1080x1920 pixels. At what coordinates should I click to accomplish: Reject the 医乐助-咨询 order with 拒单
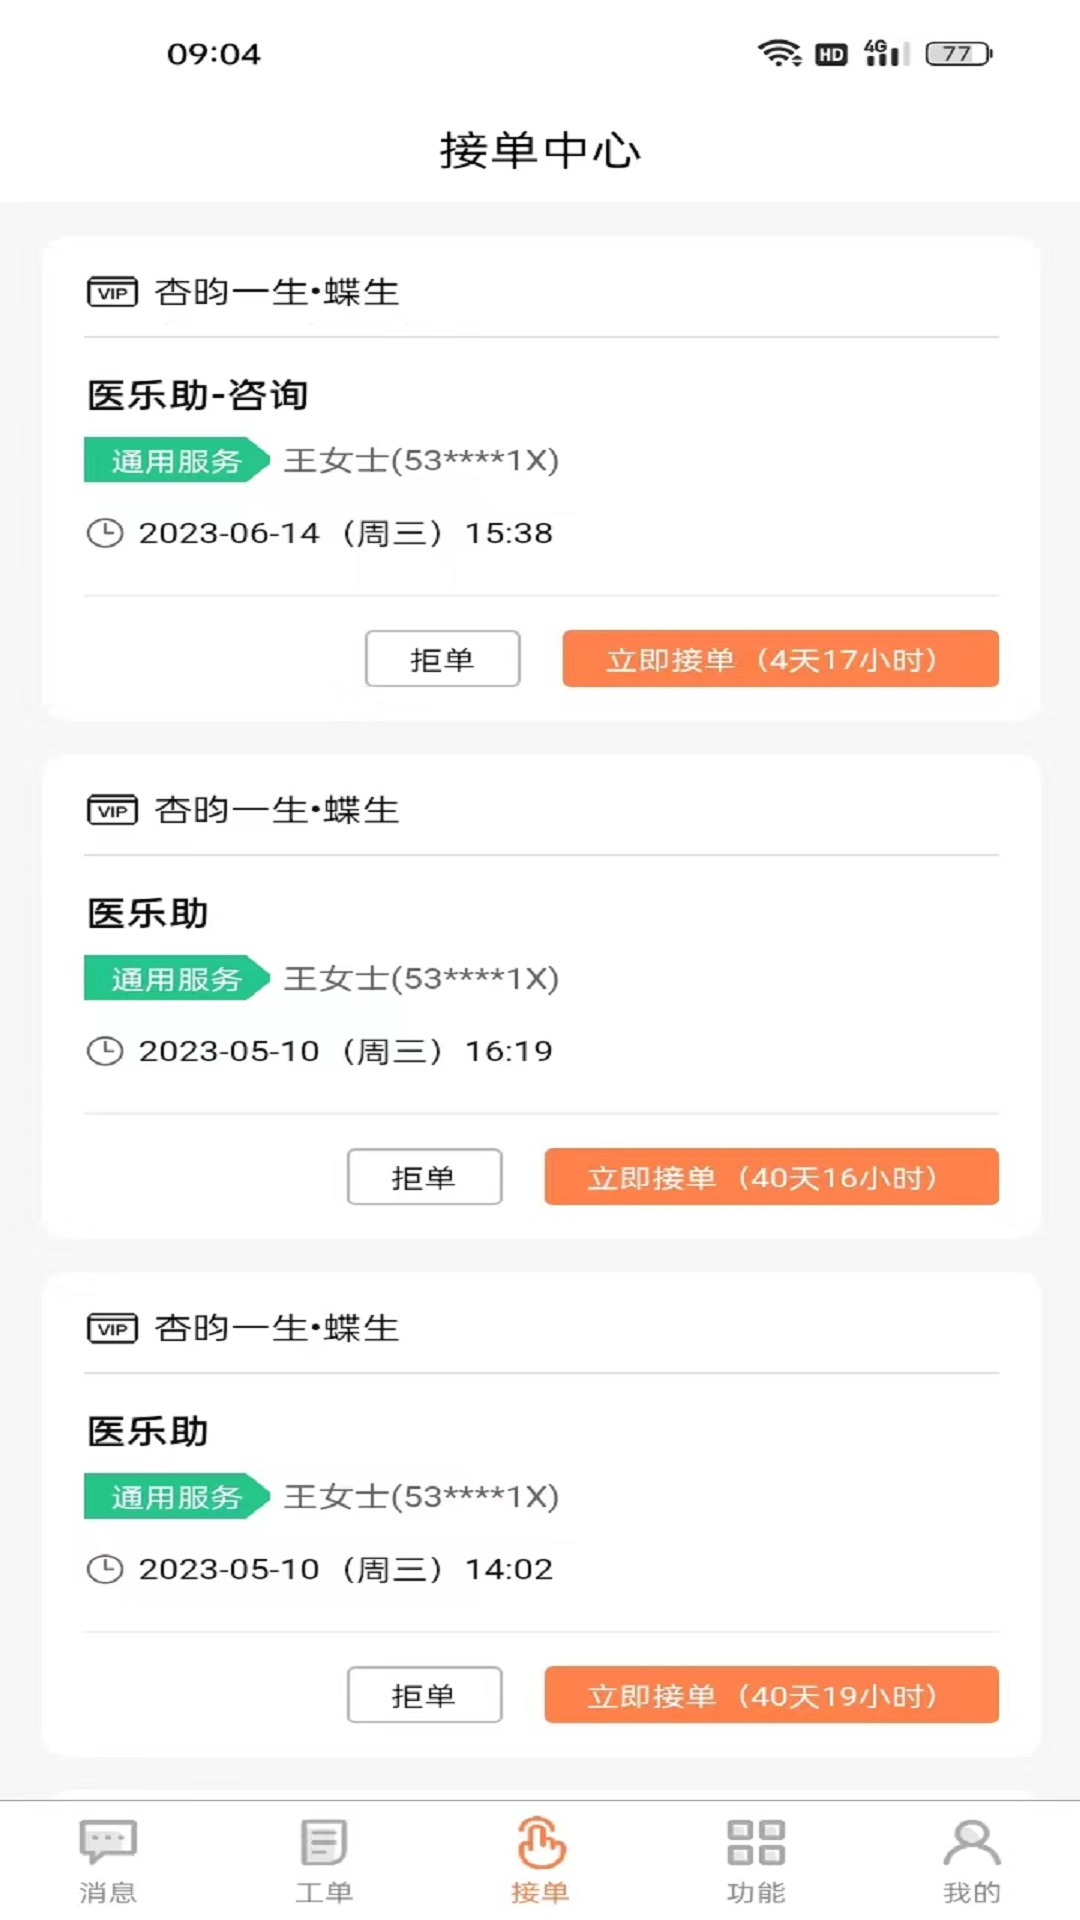(x=442, y=659)
